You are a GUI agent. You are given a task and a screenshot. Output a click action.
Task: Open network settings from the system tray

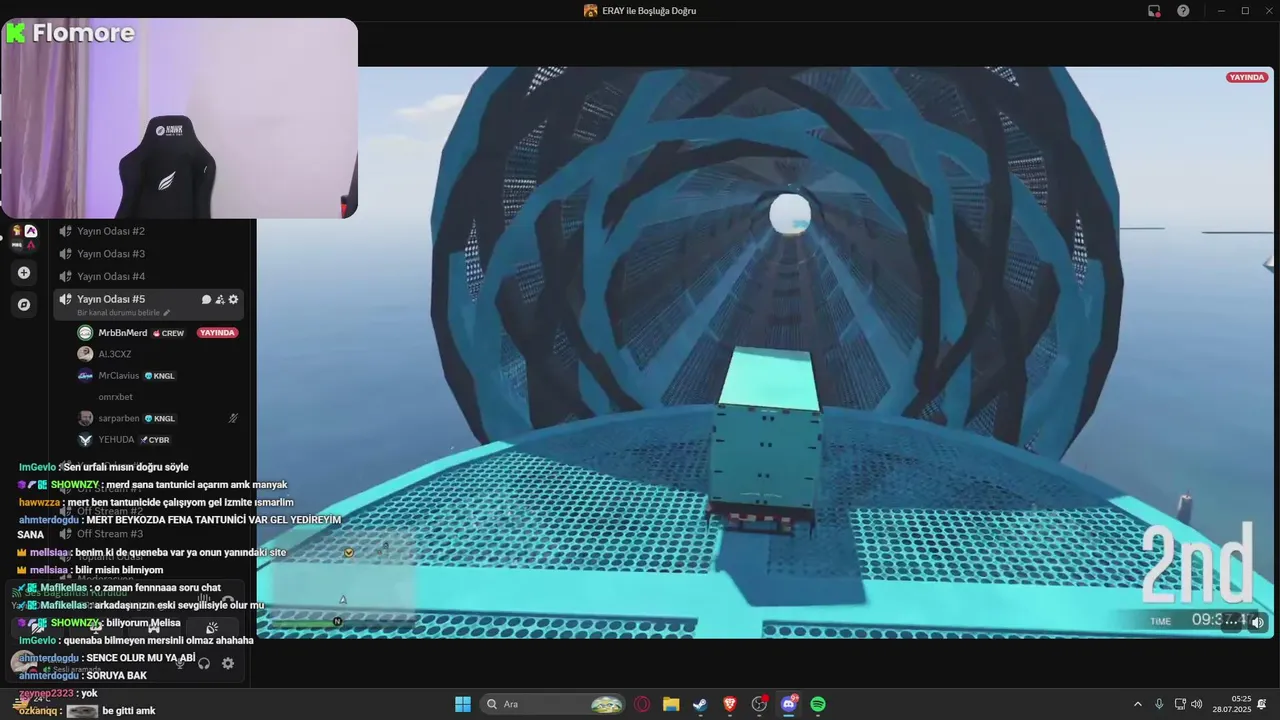pos(1180,704)
